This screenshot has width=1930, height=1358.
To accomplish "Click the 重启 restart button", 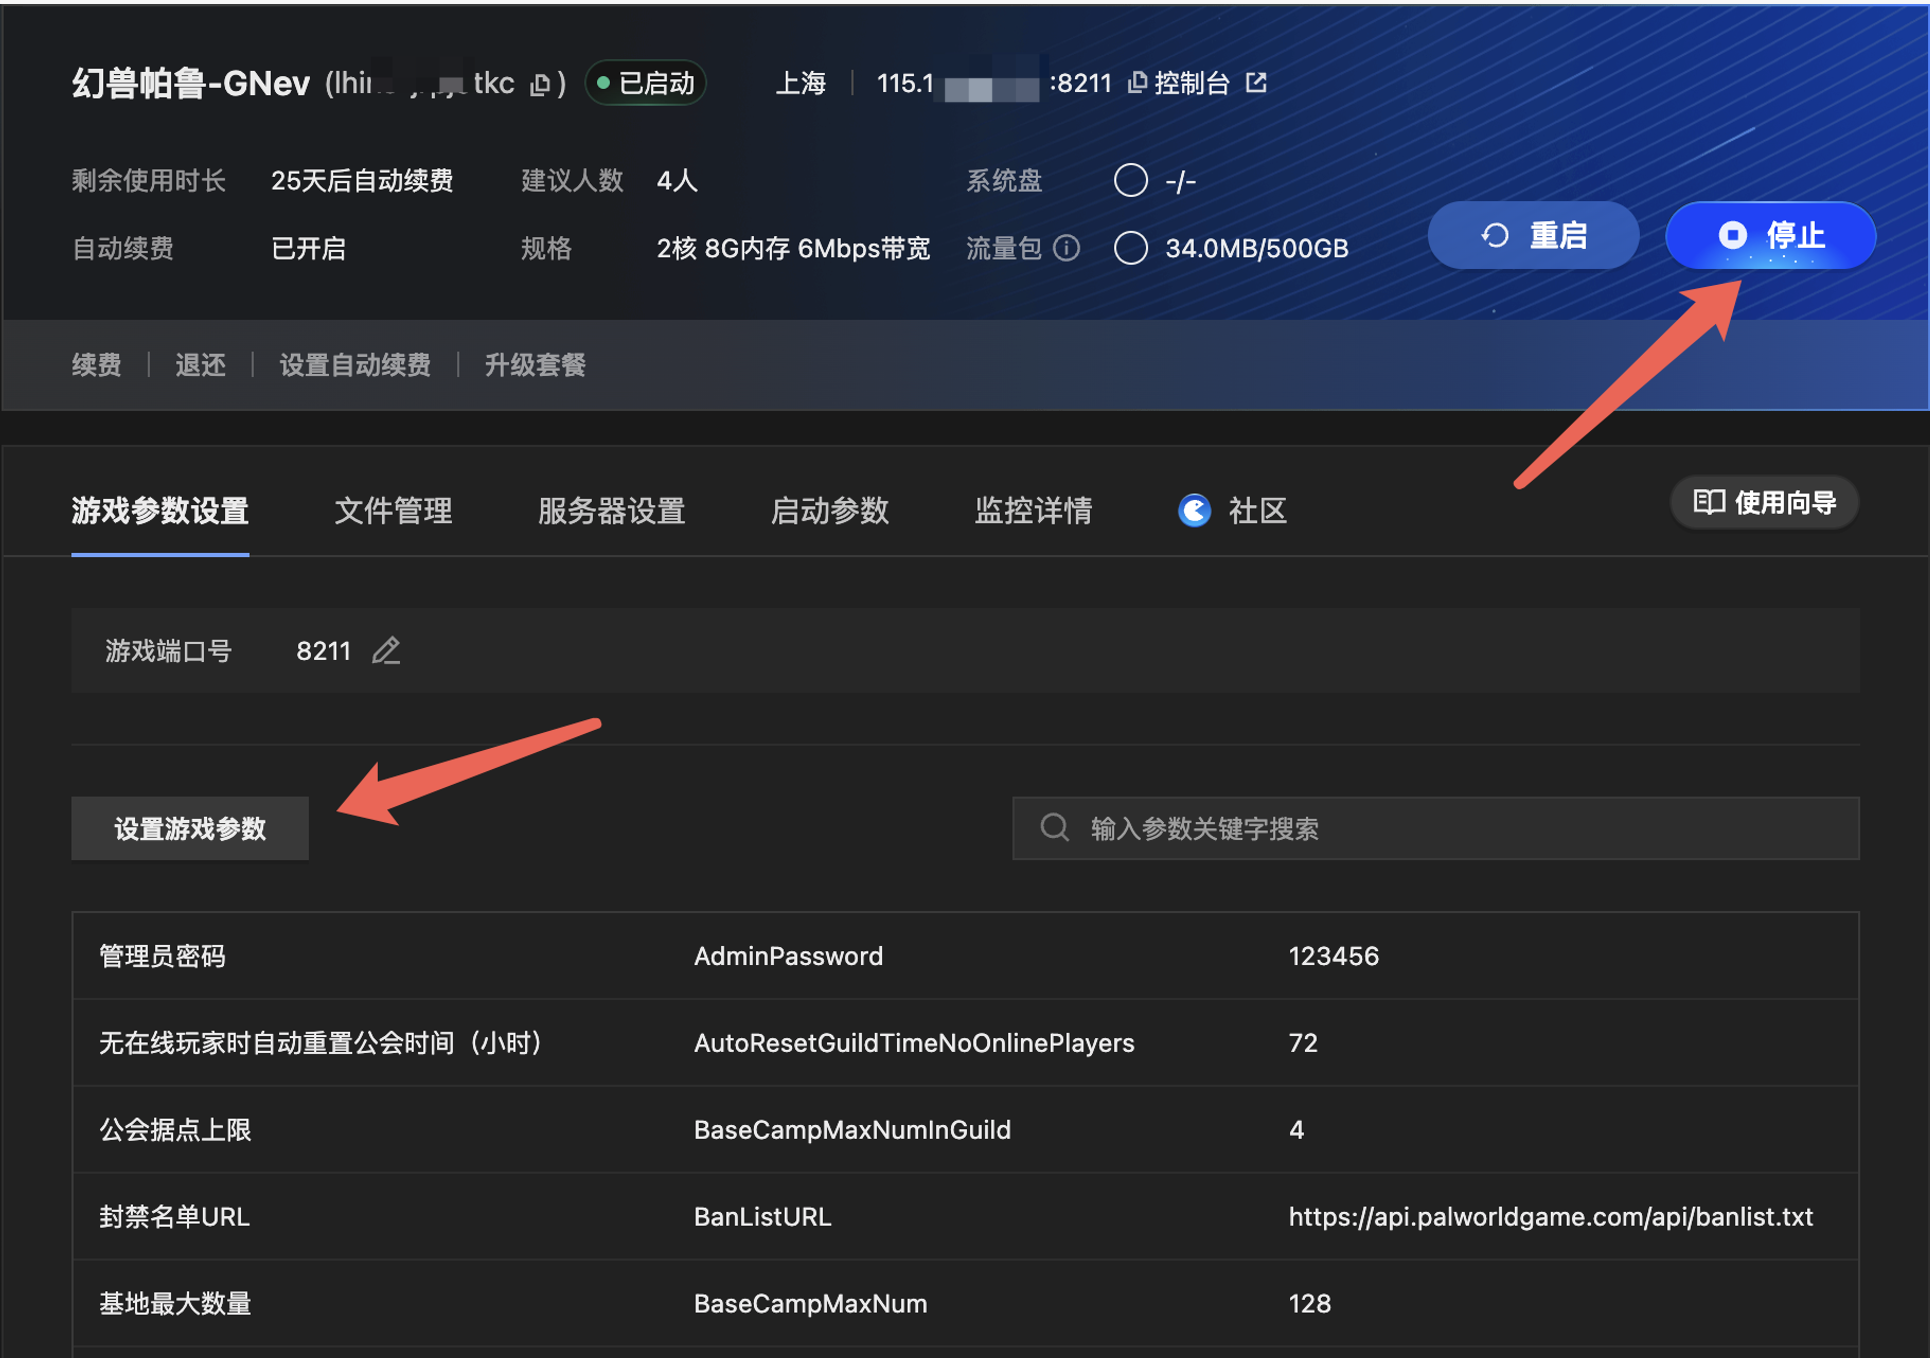I will tap(1533, 236).
